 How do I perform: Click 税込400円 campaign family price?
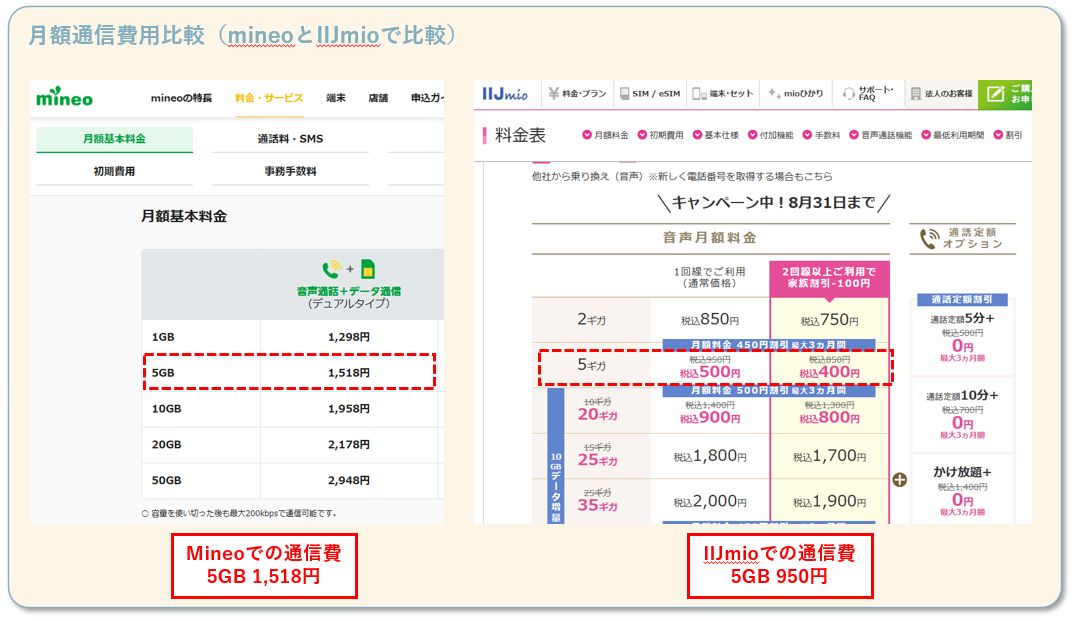(829, 373)
